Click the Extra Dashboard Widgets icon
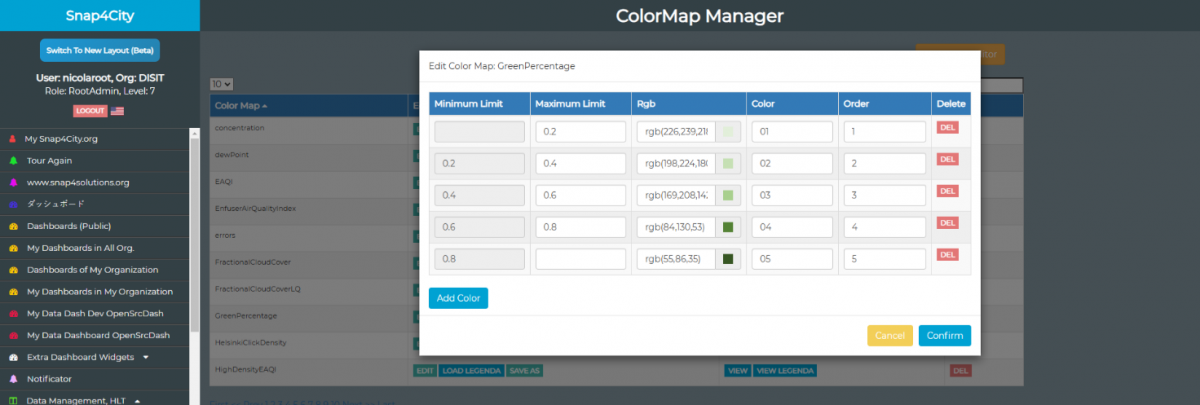This screenshot has height=405, width=1200. coord(13,357)
